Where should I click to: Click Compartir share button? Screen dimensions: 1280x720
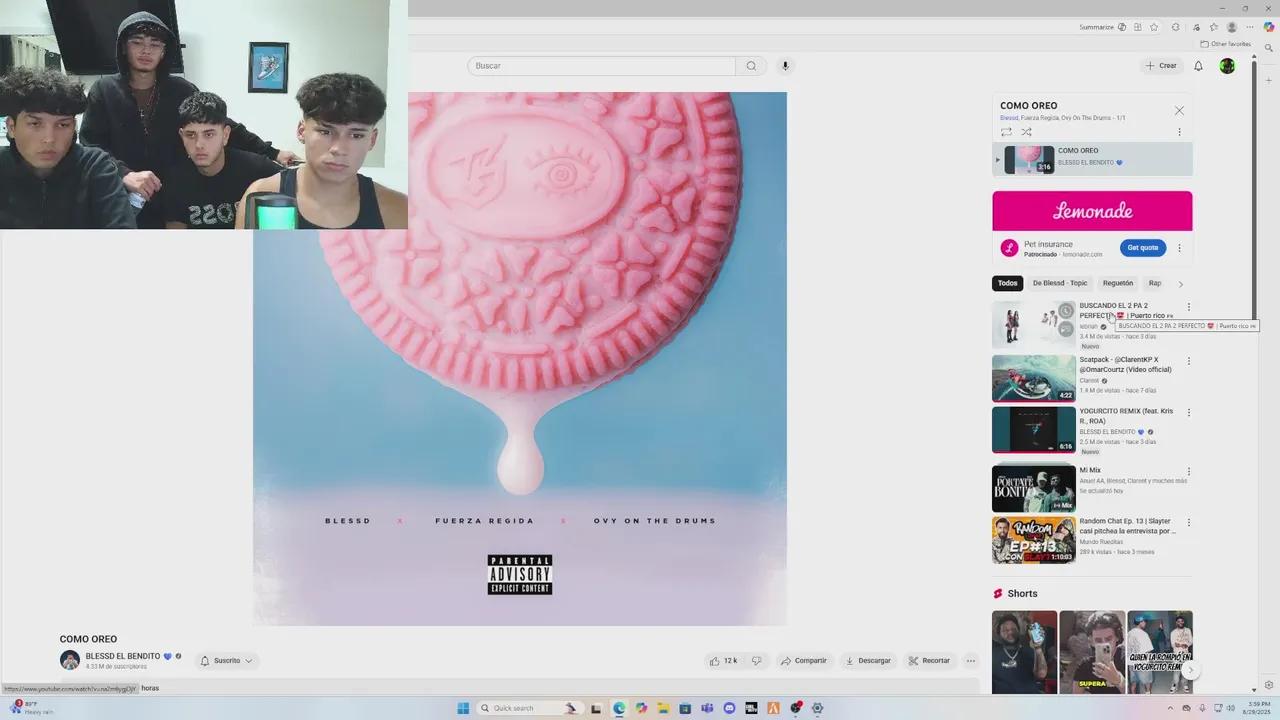coord(804,661)
